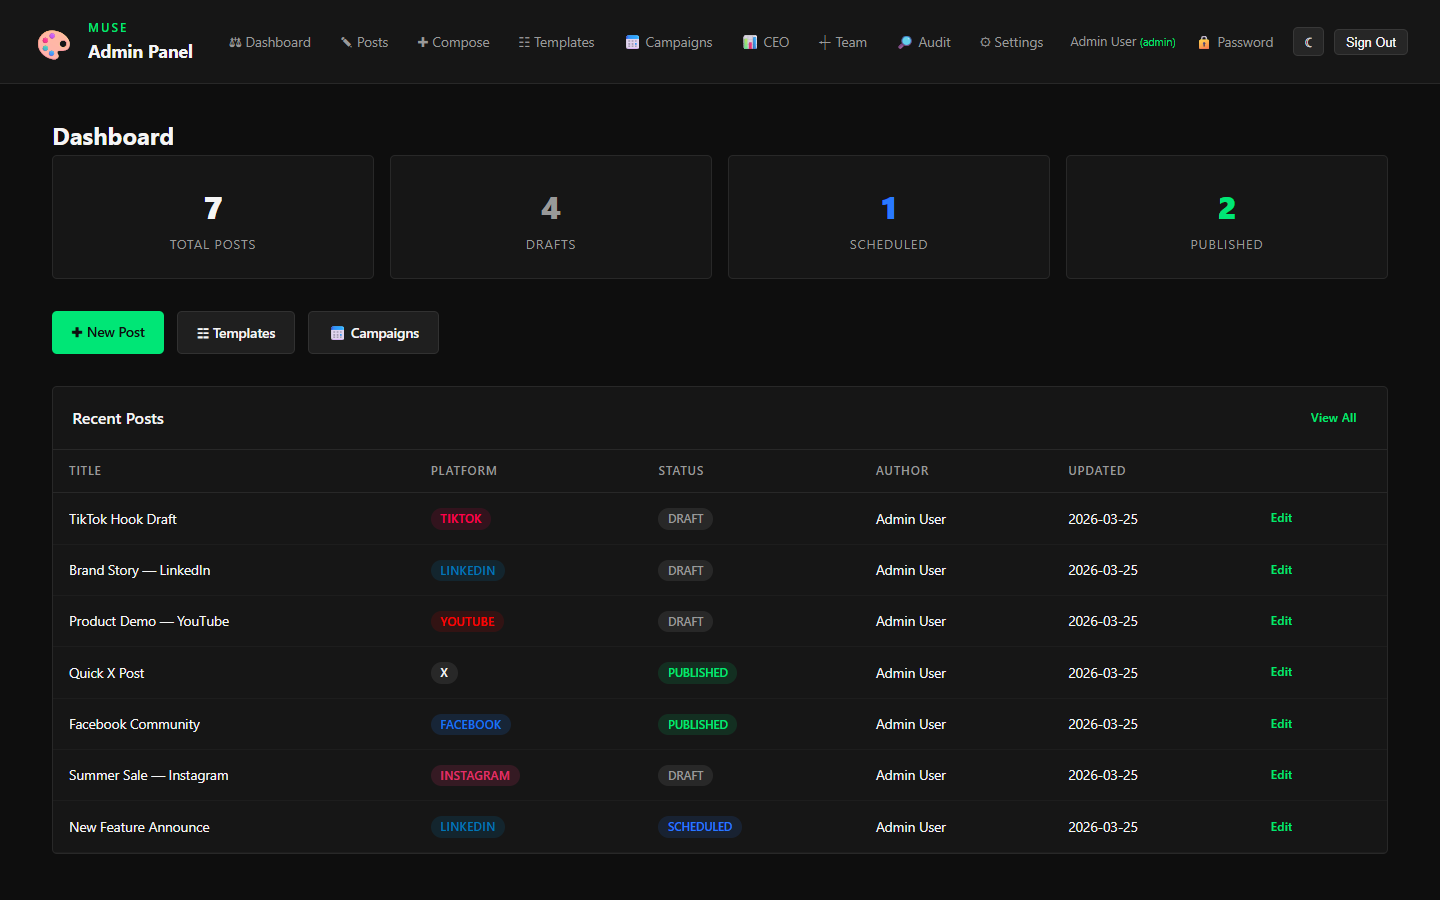Viewport: 1440px width, 900px height.
Task: Toggle dark mode with the moon button
Action: pos(1308,42)
